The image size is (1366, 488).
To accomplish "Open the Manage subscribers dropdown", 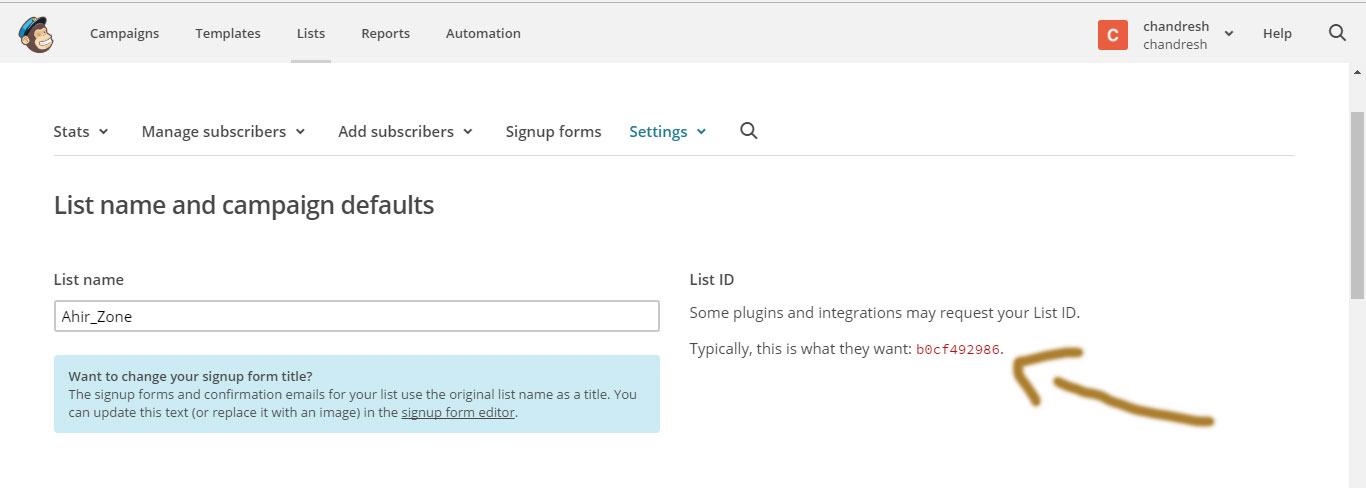I will 223,131.
